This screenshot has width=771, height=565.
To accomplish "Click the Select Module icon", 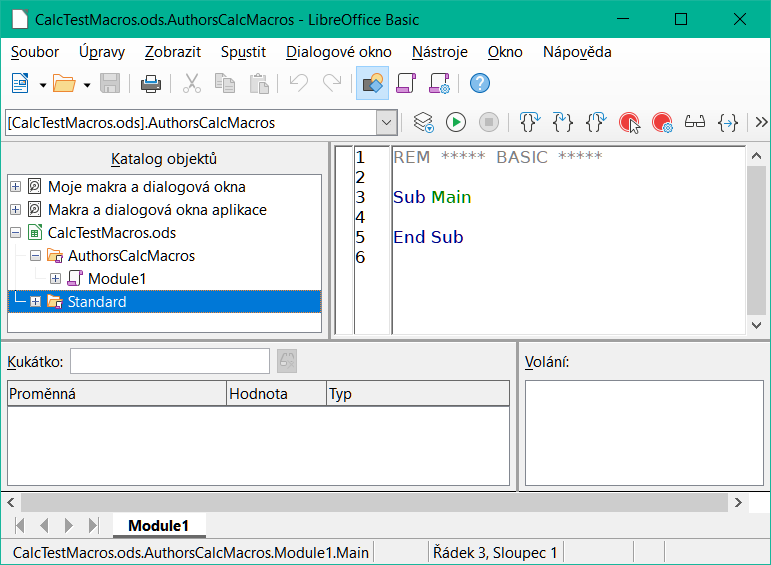I will tap(439, 83).
